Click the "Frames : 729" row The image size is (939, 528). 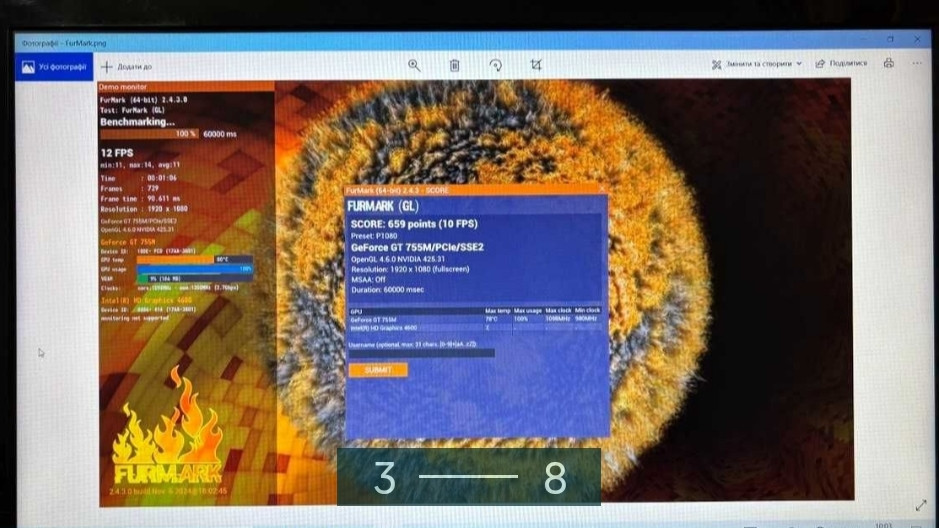(x=129, y=188)
